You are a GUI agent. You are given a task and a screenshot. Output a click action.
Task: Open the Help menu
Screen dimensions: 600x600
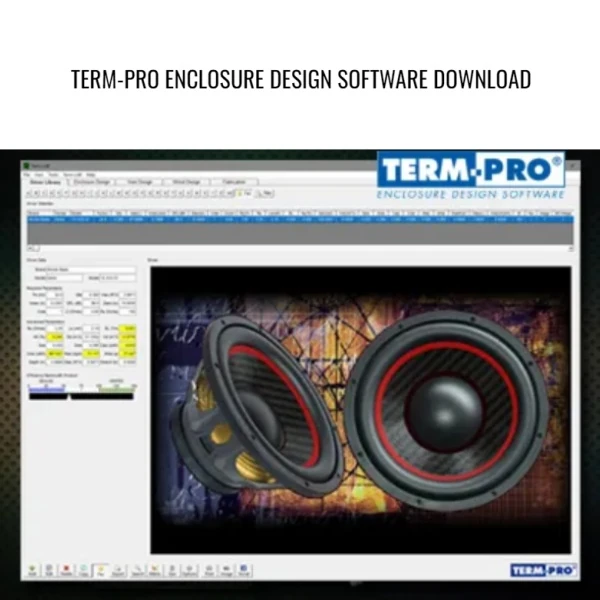(x=91, y=174)
